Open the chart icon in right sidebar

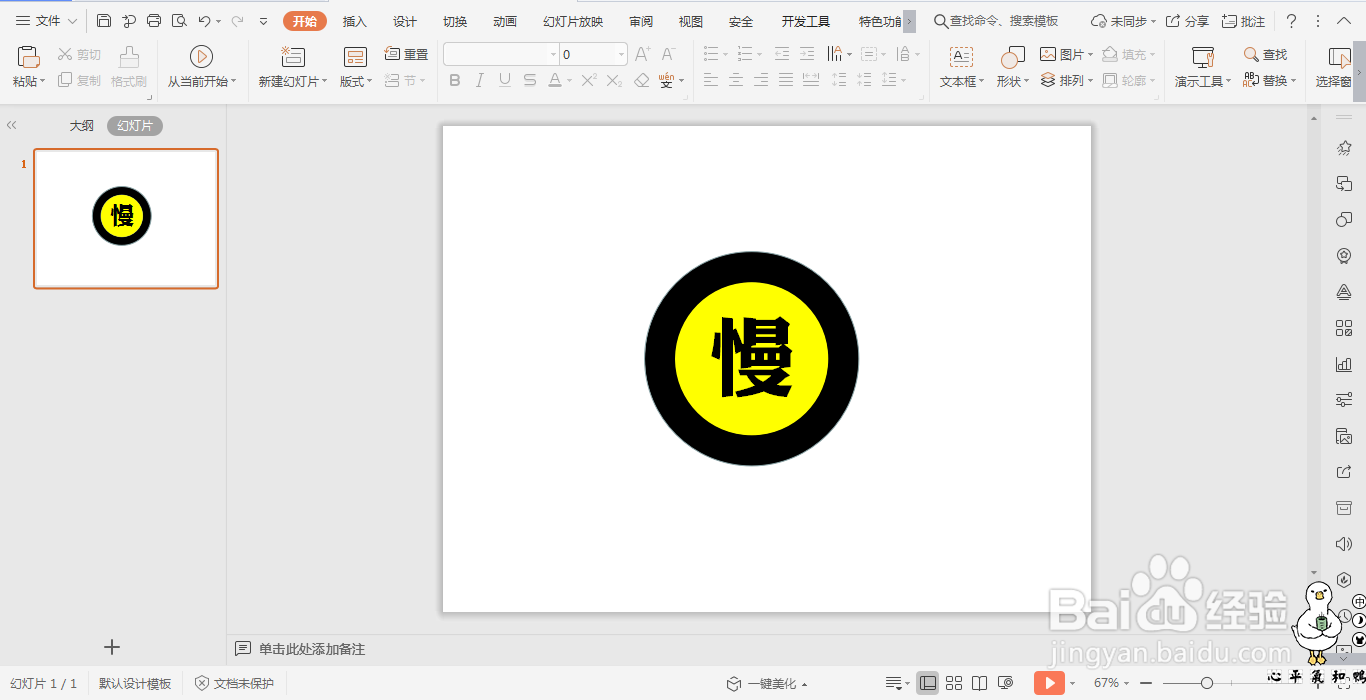coord(1344,364)
